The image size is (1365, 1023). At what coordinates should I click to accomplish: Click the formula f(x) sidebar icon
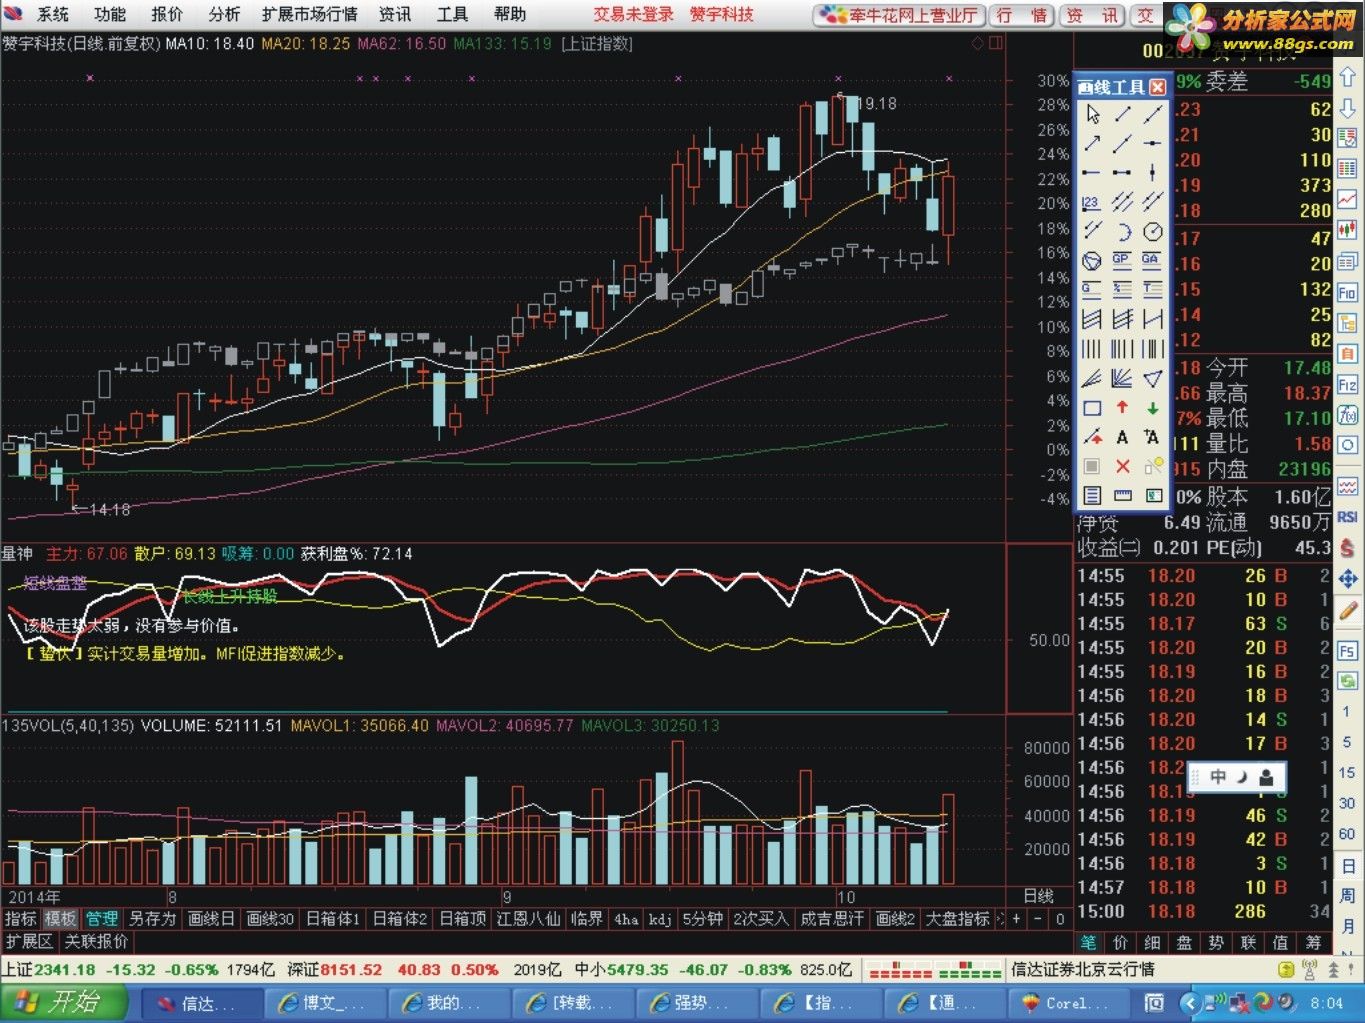[1348, 414]
